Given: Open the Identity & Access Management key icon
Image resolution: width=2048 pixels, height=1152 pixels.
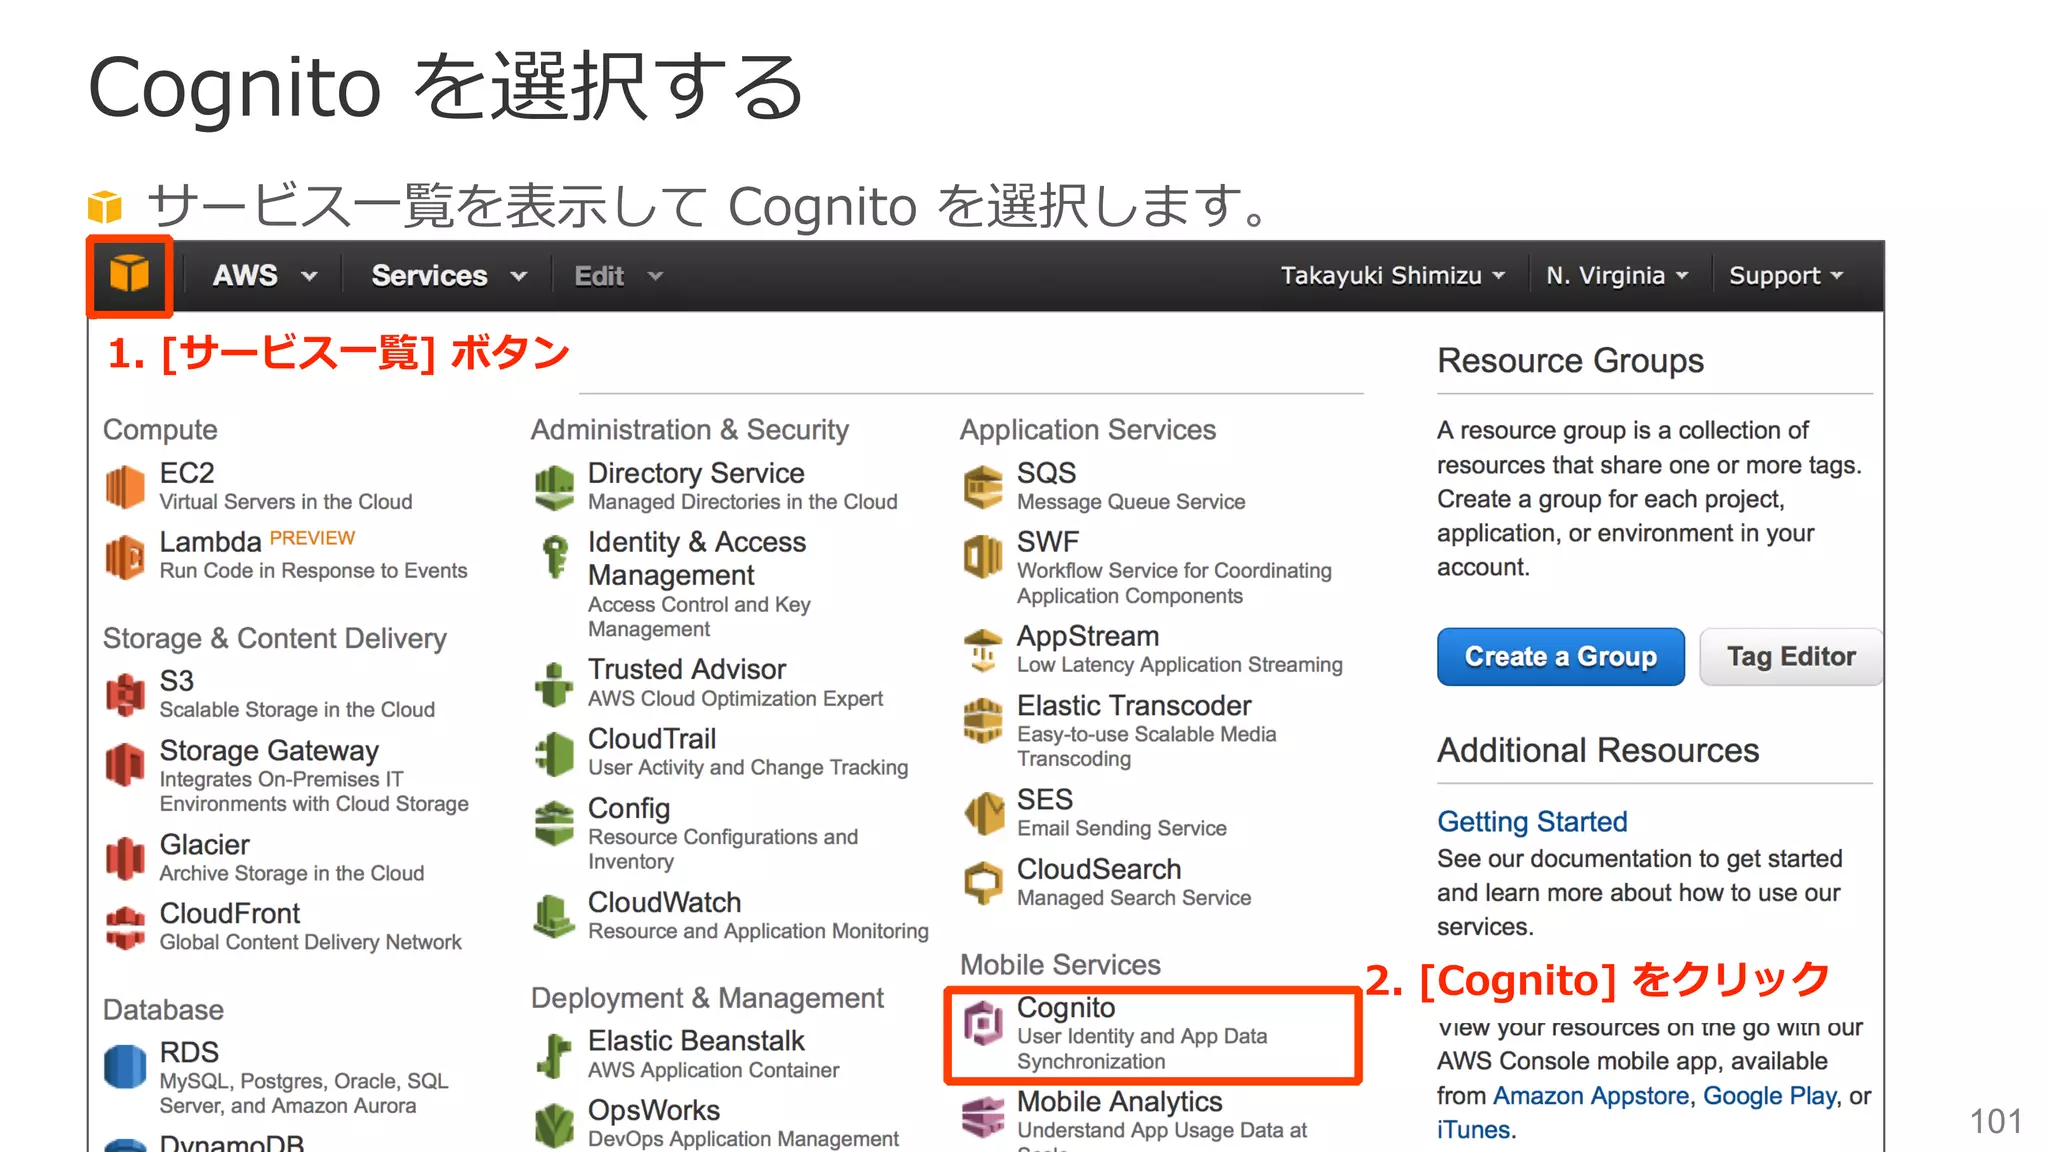Looking at the screenshot, I should coord(554,556).
